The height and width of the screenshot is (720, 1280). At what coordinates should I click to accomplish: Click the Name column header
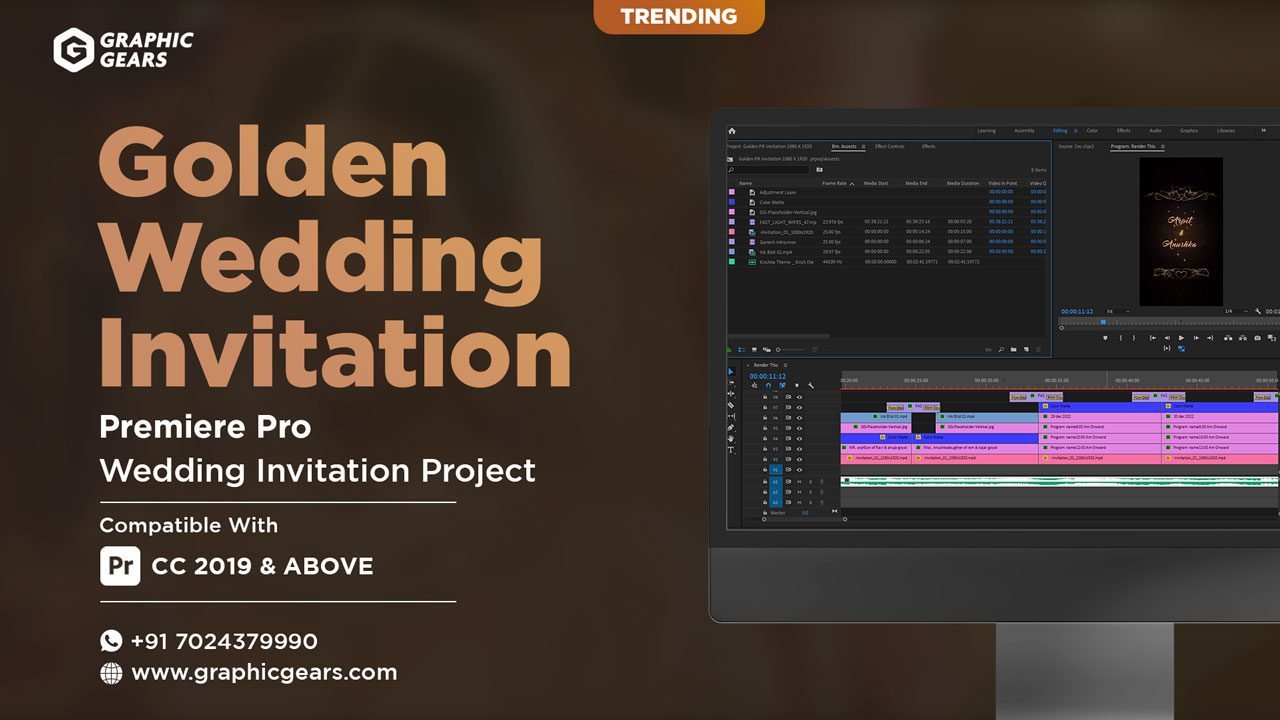pyautogui.click(x=745, y=183)
